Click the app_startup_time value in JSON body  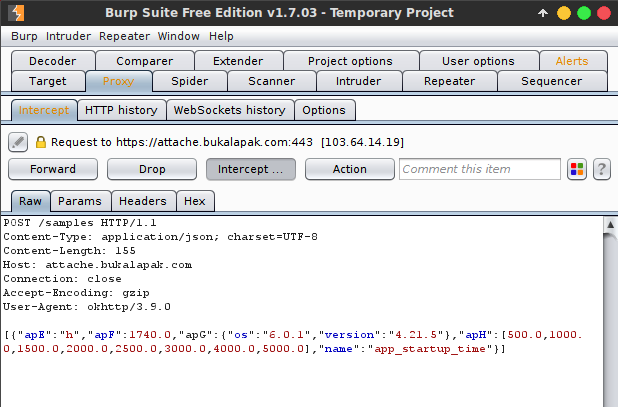tap(430, 349)
